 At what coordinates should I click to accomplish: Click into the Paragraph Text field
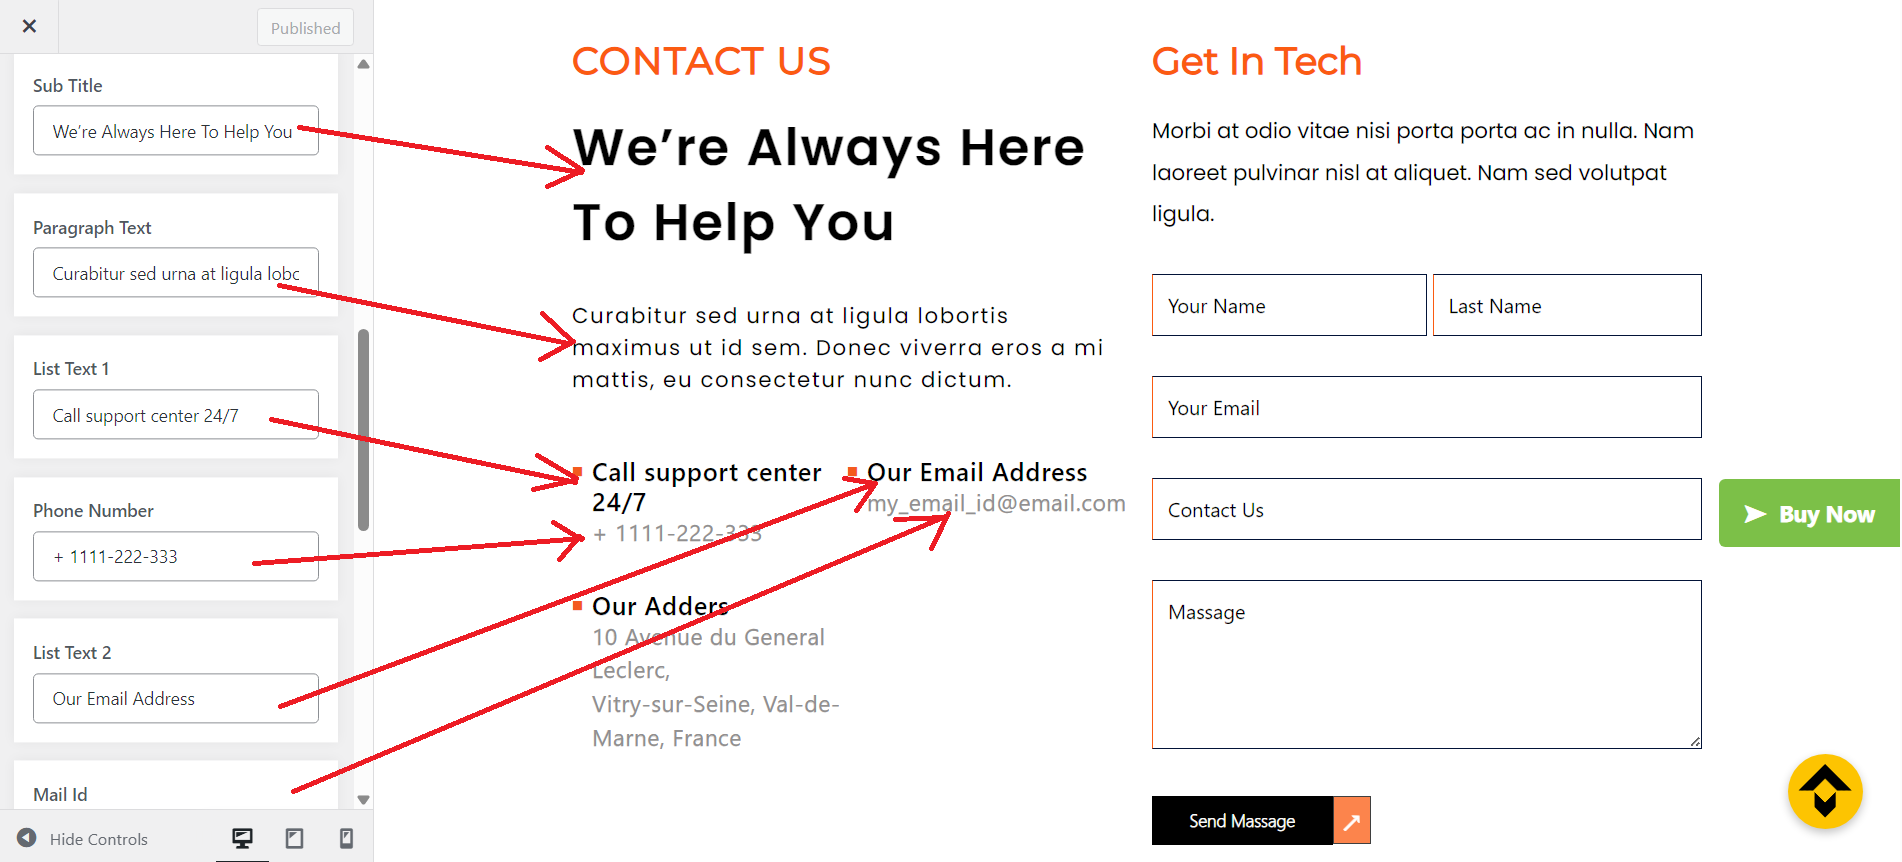(175, 273)
